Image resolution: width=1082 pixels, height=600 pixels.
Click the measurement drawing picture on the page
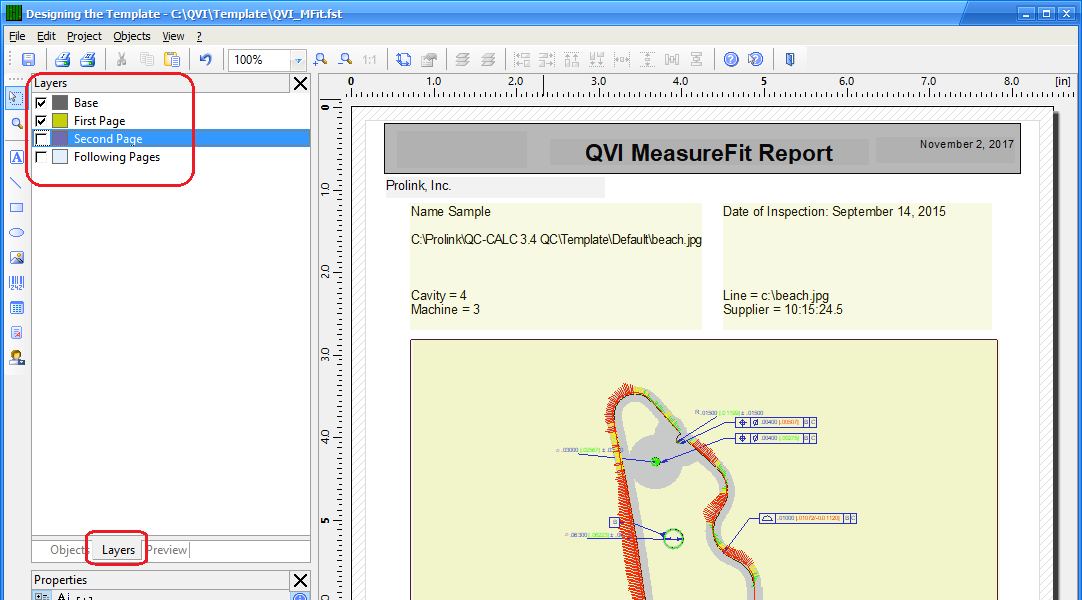click(x=704, y=470)
